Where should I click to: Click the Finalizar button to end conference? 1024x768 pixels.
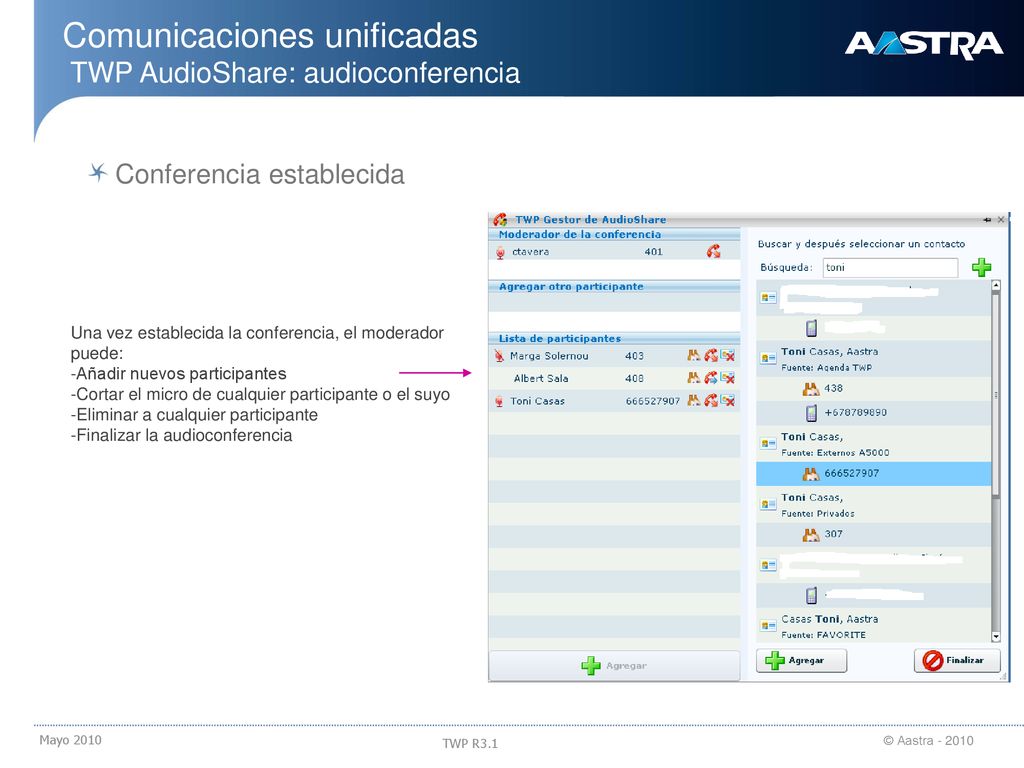957,660
